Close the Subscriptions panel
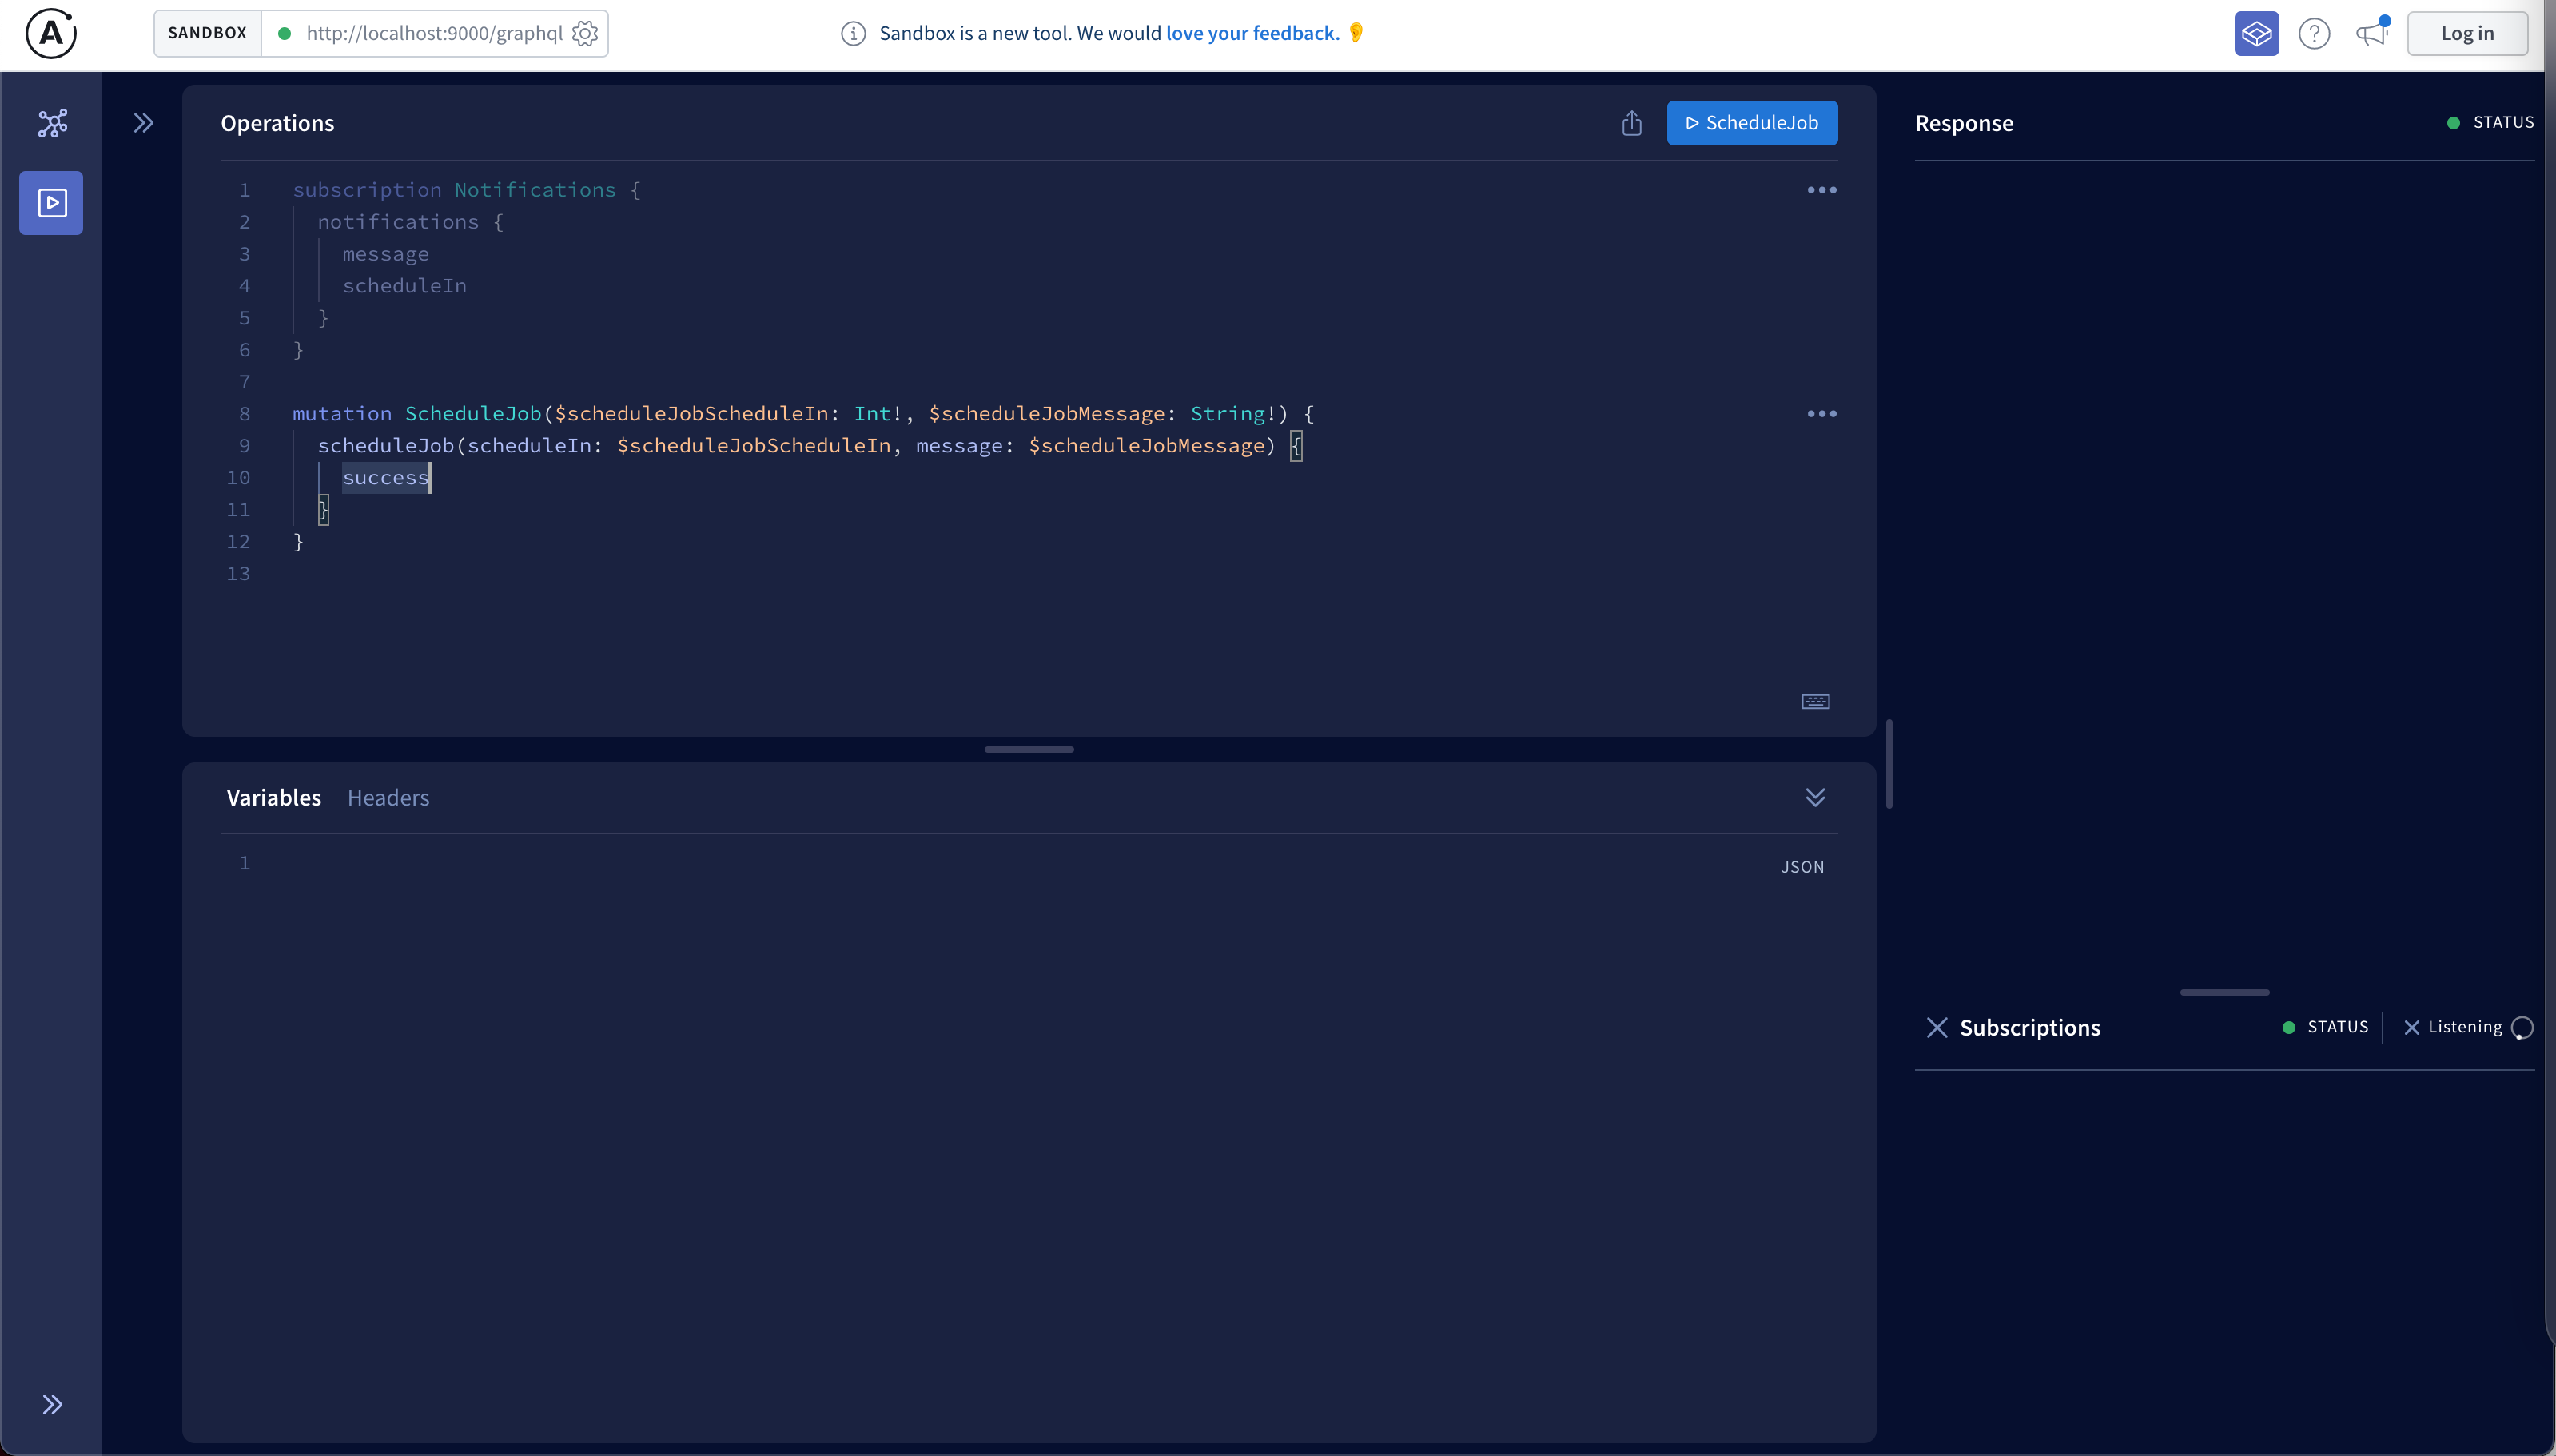This screenshot has width=2556, height=1456. pos(1937,1028)
